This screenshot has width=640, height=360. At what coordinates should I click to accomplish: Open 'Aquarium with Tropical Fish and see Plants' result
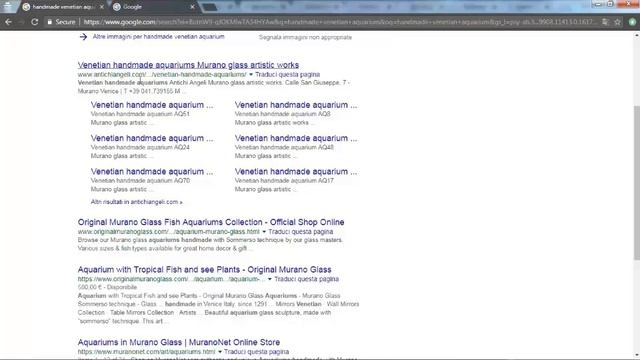pos(204,269)
